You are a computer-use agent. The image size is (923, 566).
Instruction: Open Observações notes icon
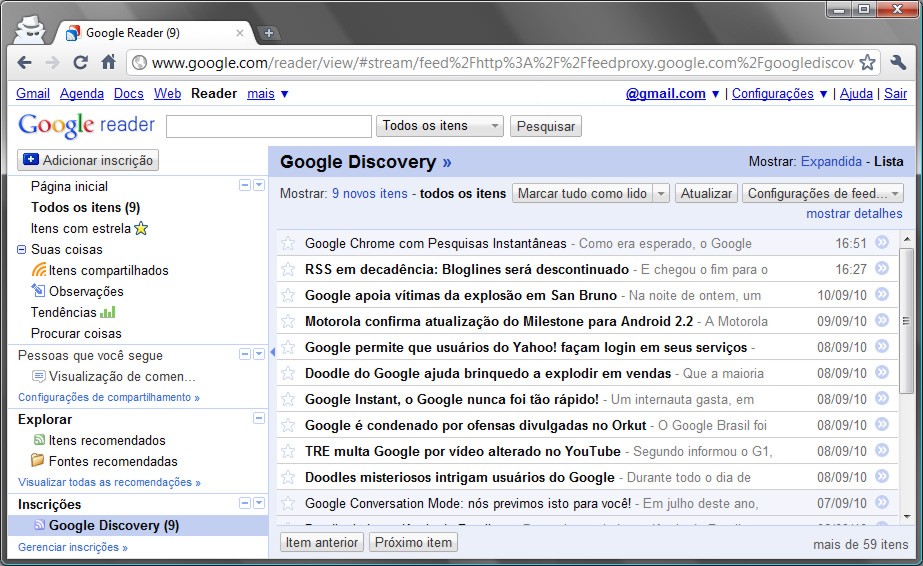point(38,290)
